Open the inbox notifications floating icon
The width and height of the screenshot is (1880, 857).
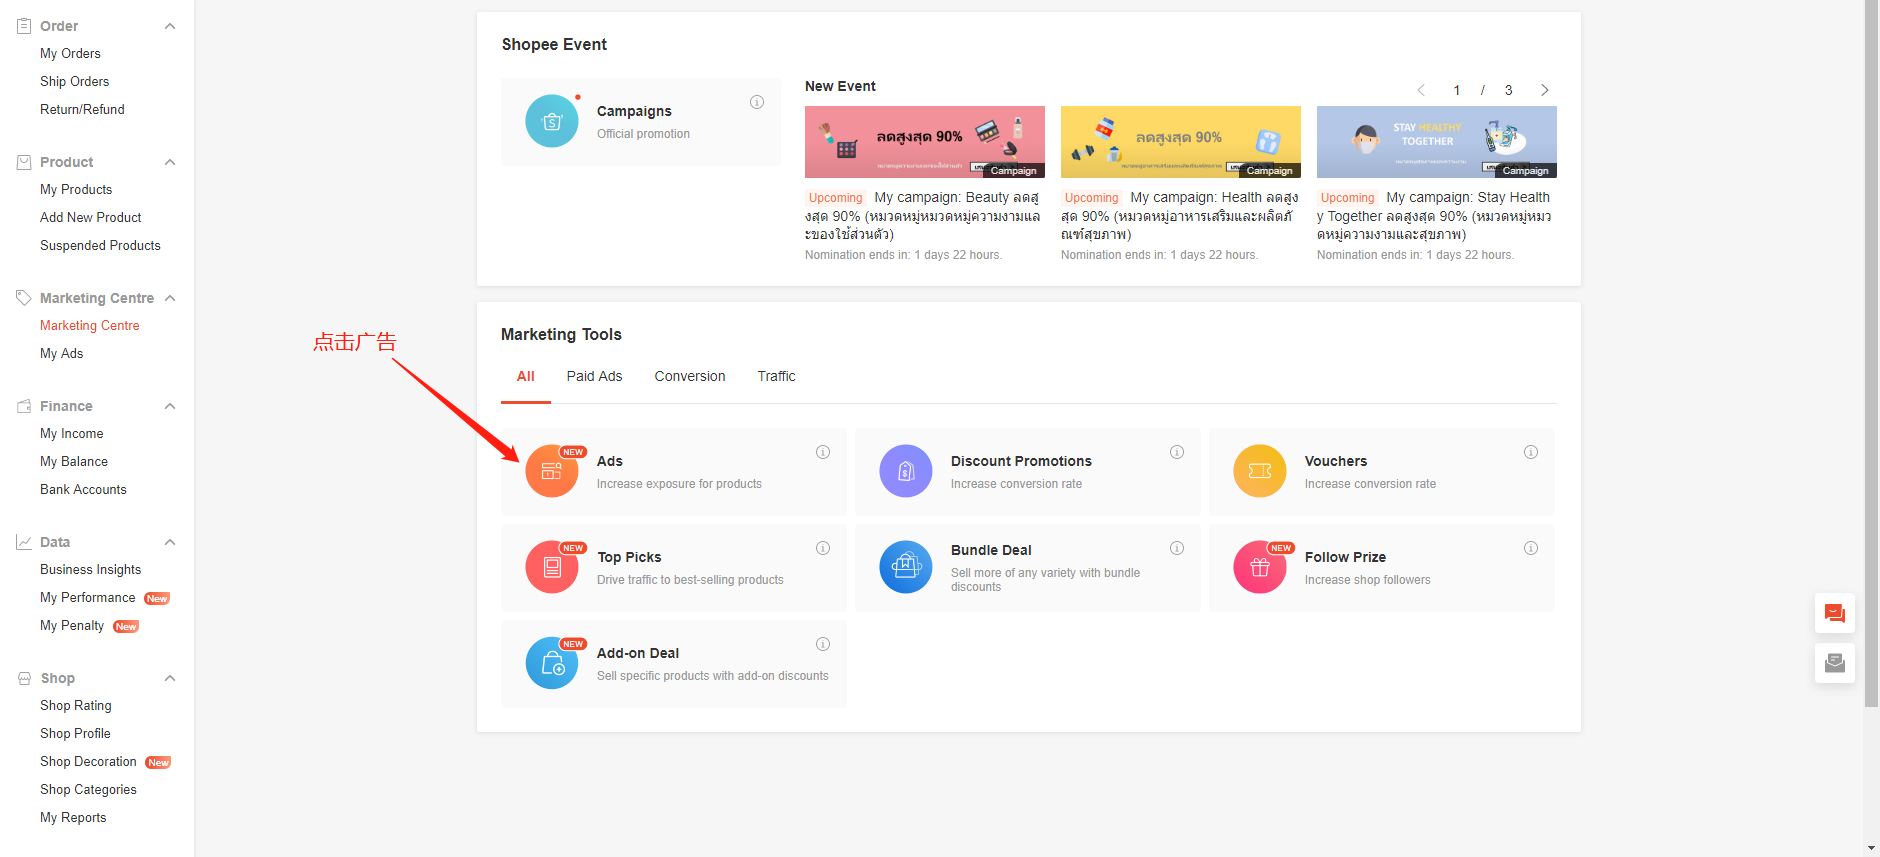coord(1835,663)
